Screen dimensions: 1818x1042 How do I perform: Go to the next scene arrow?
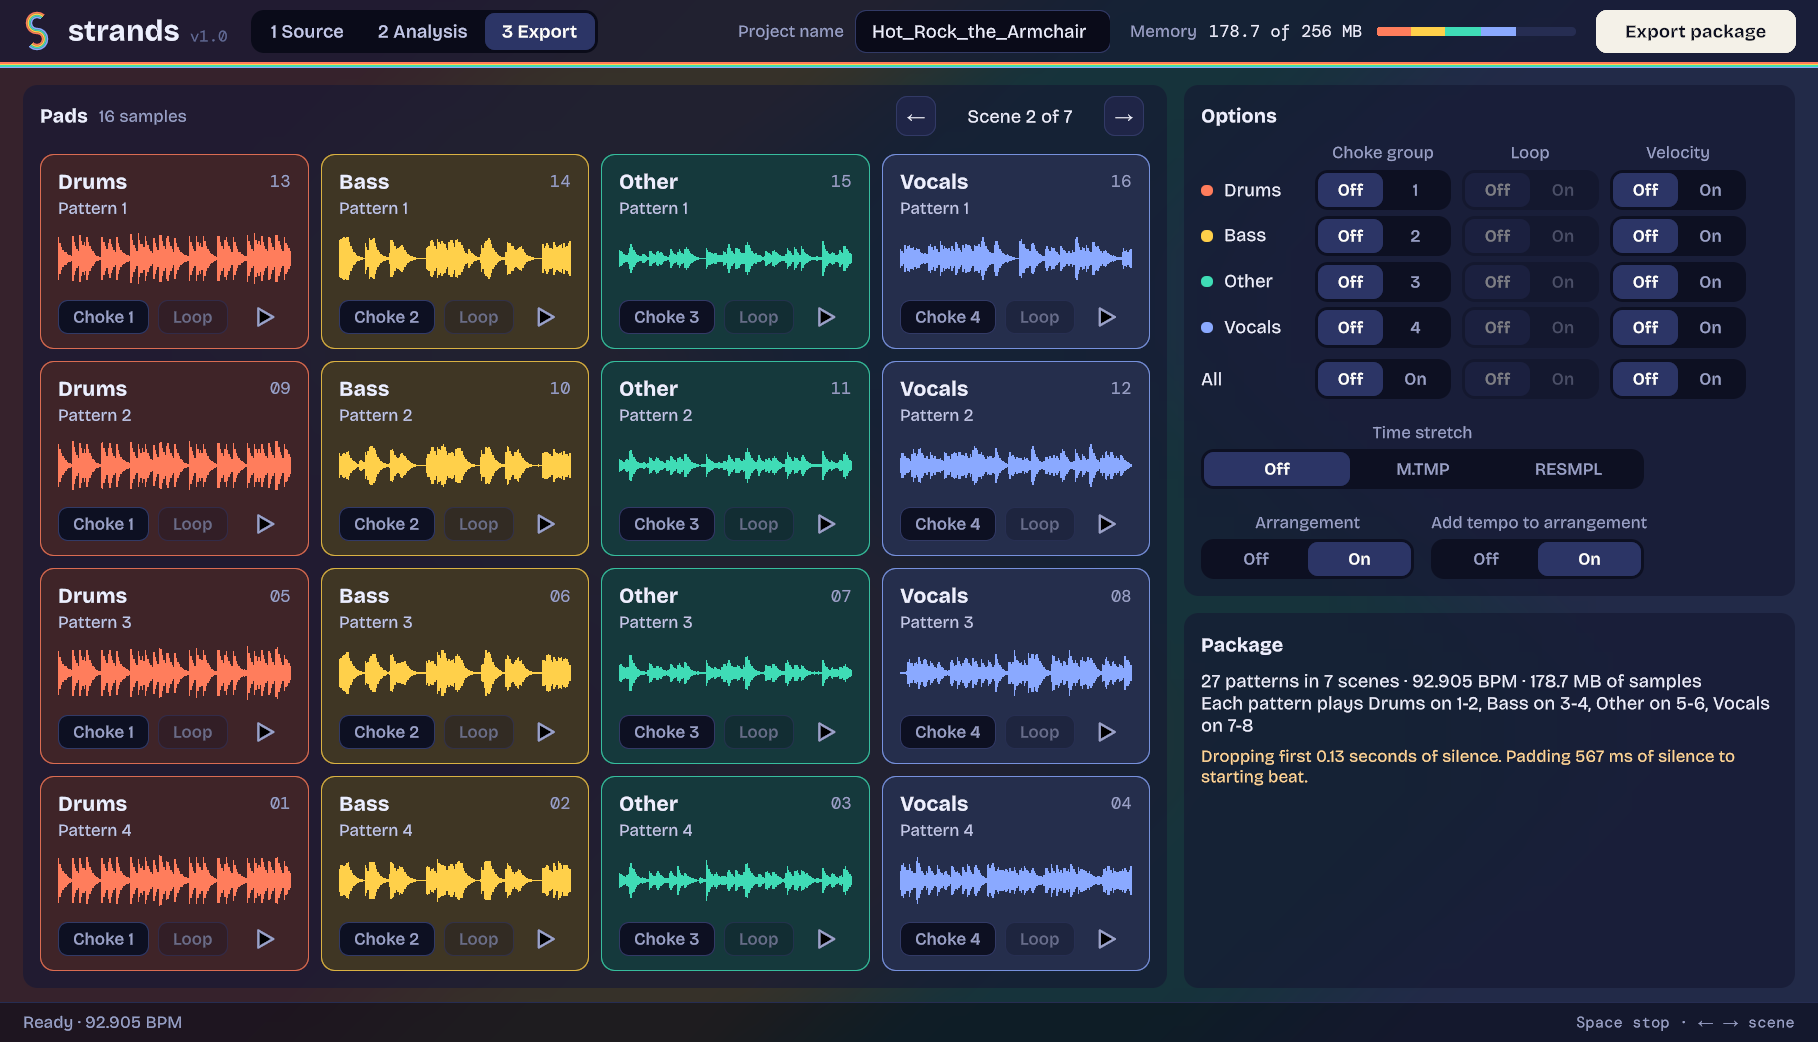click(x=1124, y=117)
